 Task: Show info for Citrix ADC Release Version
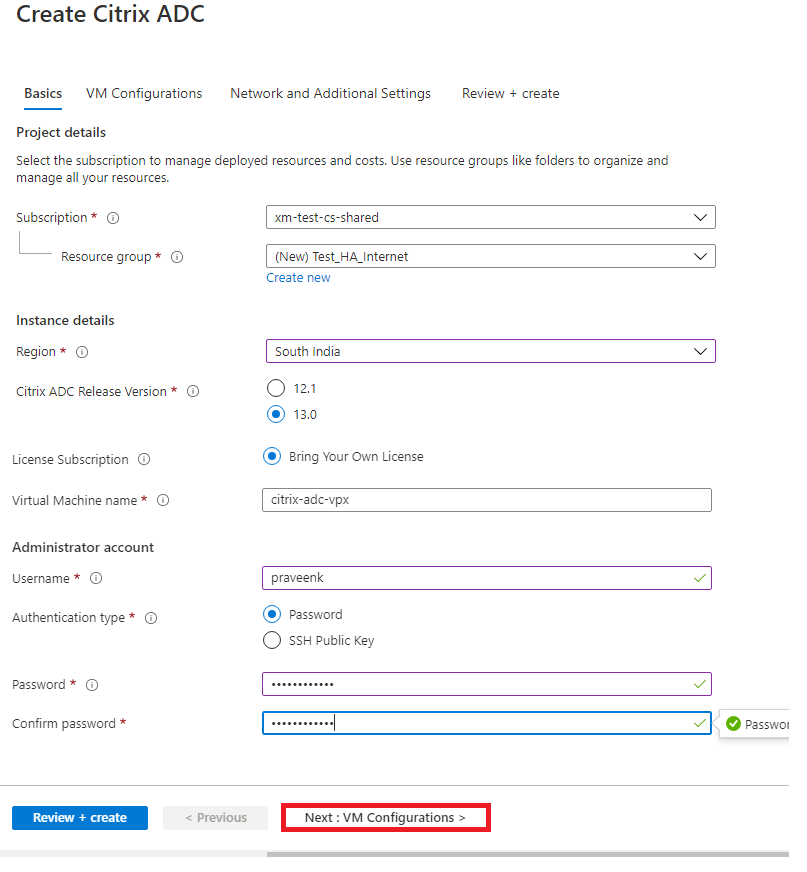(193, 392)
